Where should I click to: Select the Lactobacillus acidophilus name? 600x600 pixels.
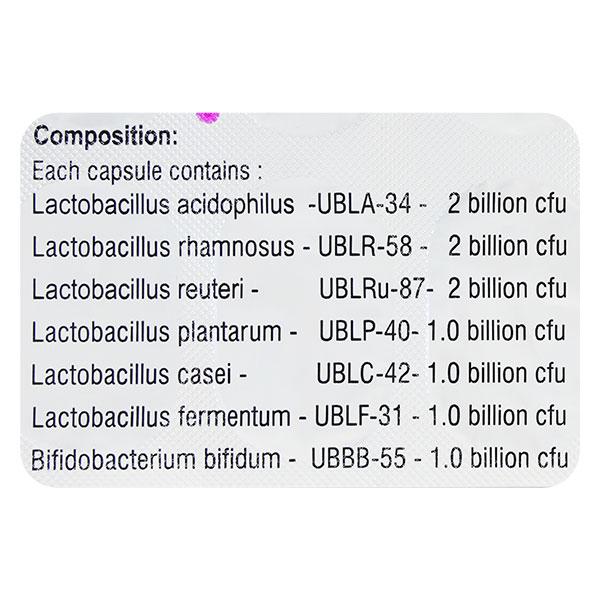tap(162, 205)
